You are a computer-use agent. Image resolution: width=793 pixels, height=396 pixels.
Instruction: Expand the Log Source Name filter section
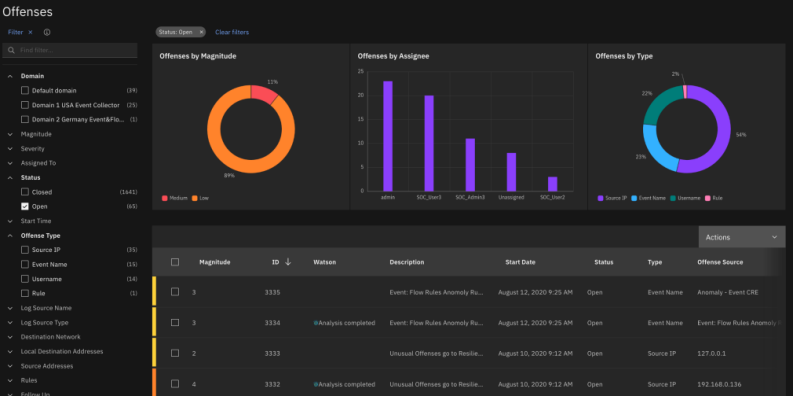[x=10, y=308]
